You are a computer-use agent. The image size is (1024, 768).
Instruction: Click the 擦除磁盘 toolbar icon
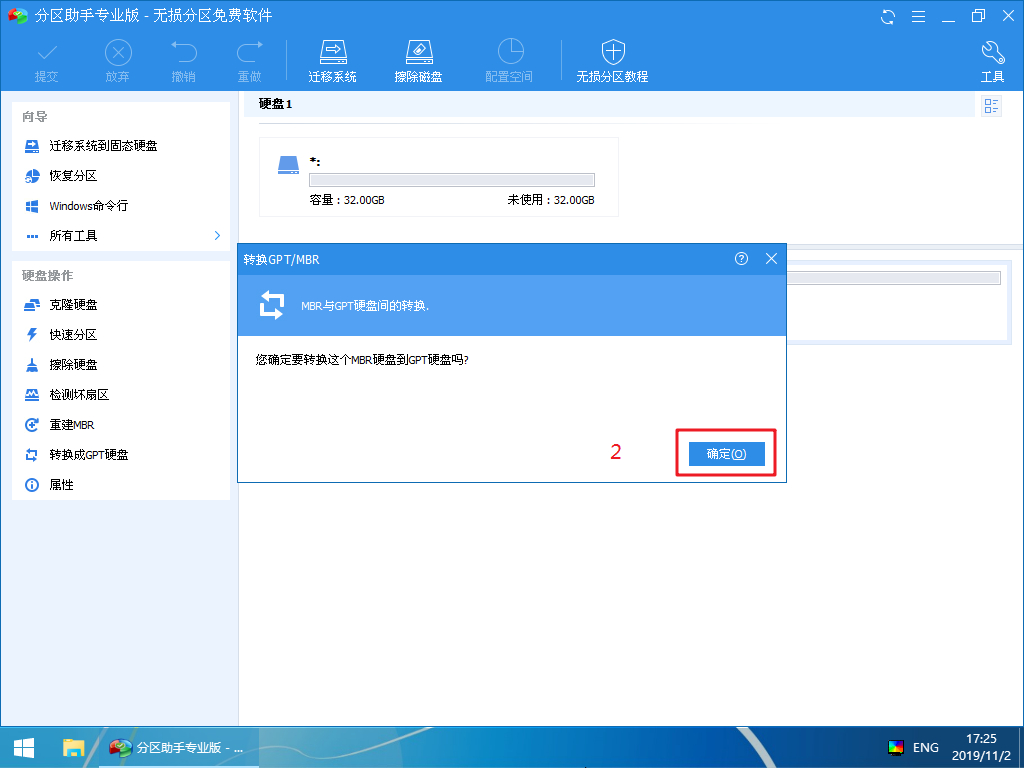click(418, 53)
